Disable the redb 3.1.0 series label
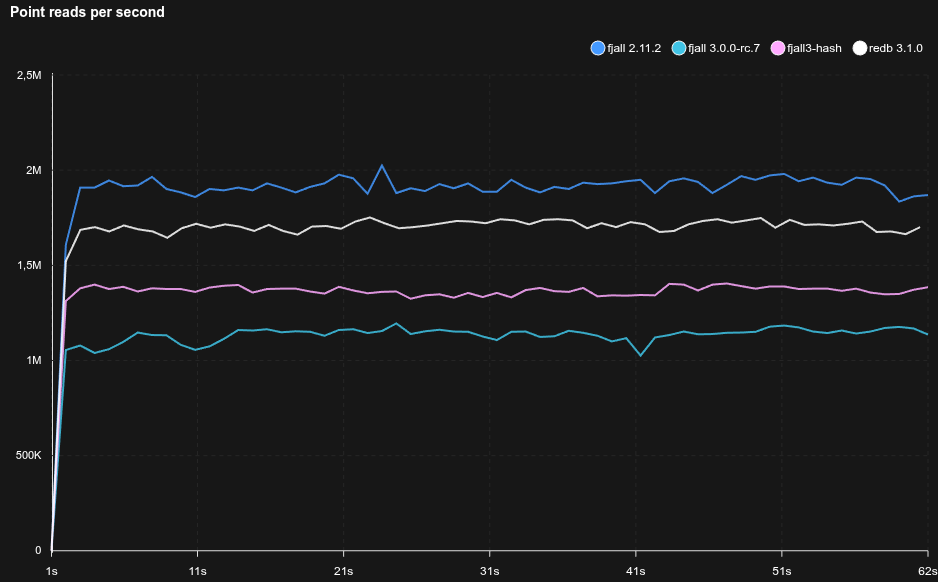Image resolution: width=938 pixels, height=582 pixels. point(895,48)
